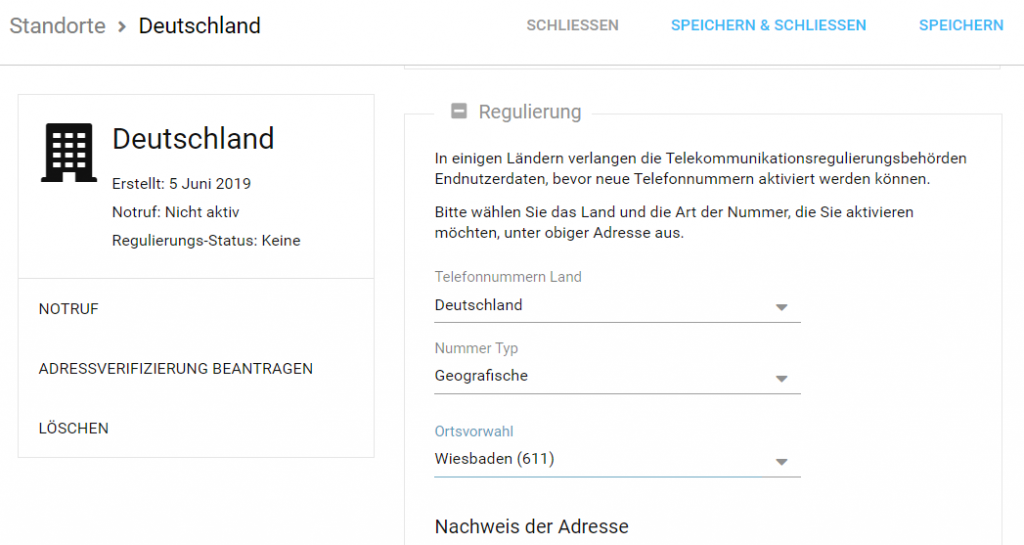Click the Erstellt: 5 Juni 2019 line
1024x545 pixels.
(181, 184)
